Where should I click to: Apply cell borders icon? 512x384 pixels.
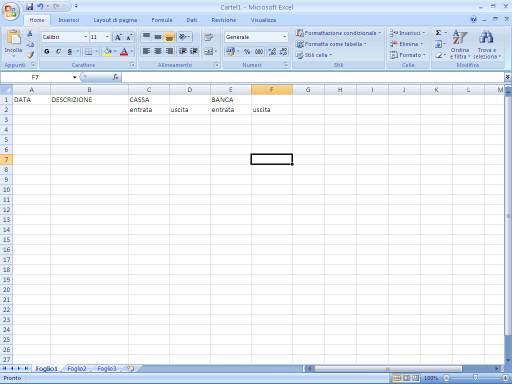point(88,51)
